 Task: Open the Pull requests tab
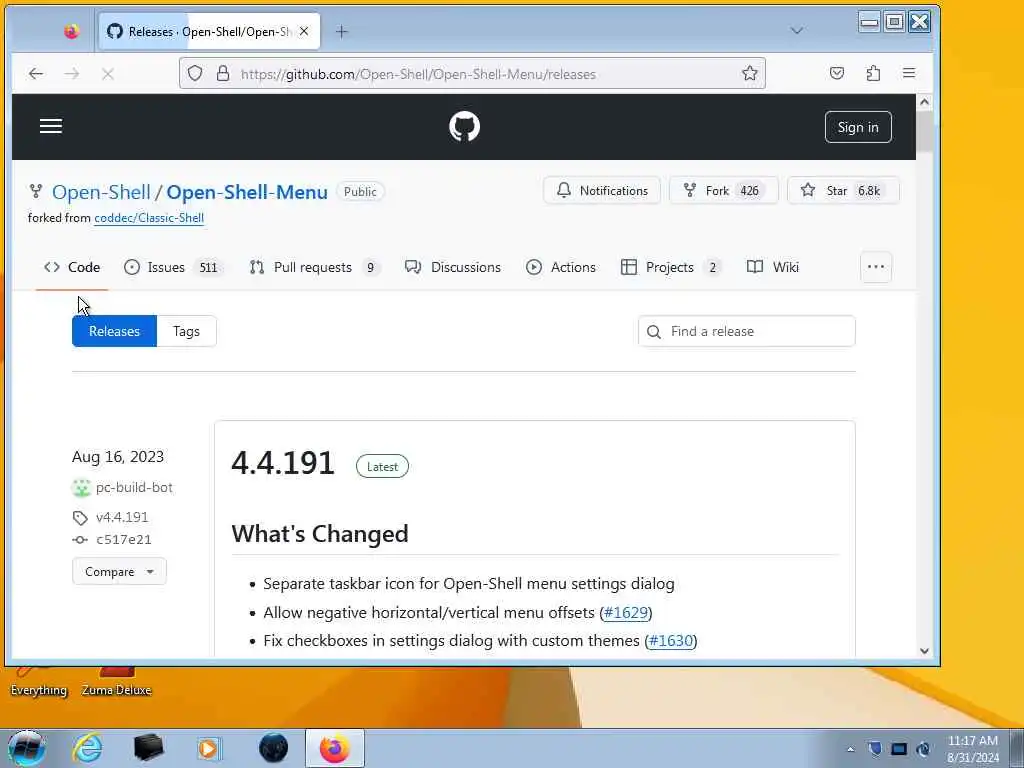tap(315, 267)
